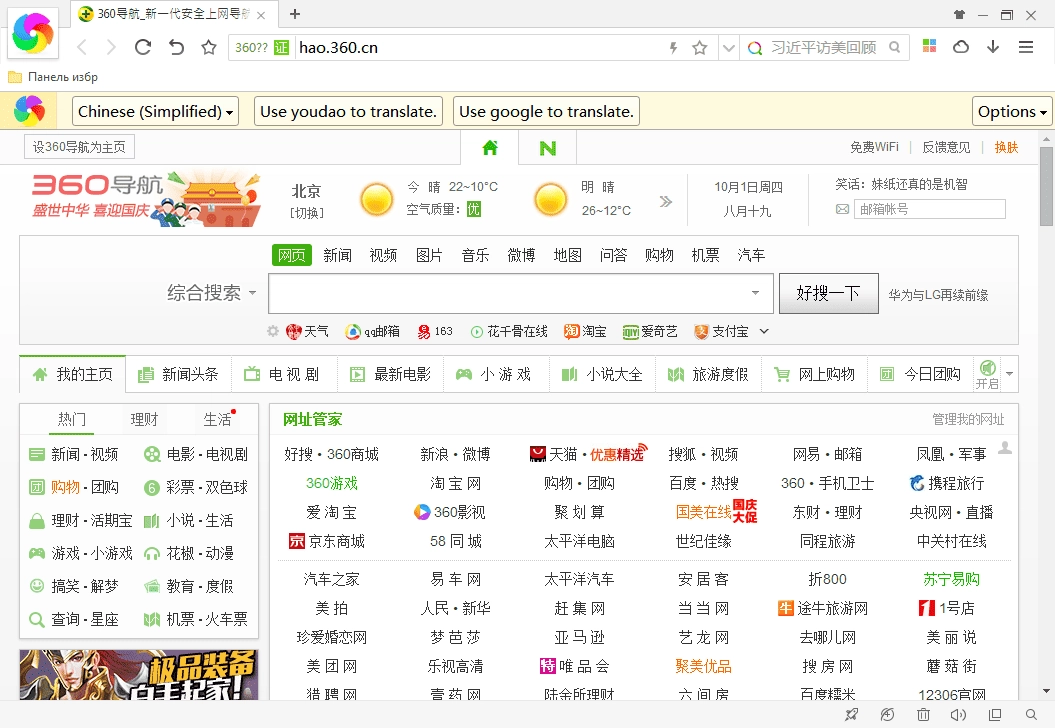The width and height of the screenshot is (1055, 728).
Task: Click the 免费WiFi link
Action: (x=874, y=147)
